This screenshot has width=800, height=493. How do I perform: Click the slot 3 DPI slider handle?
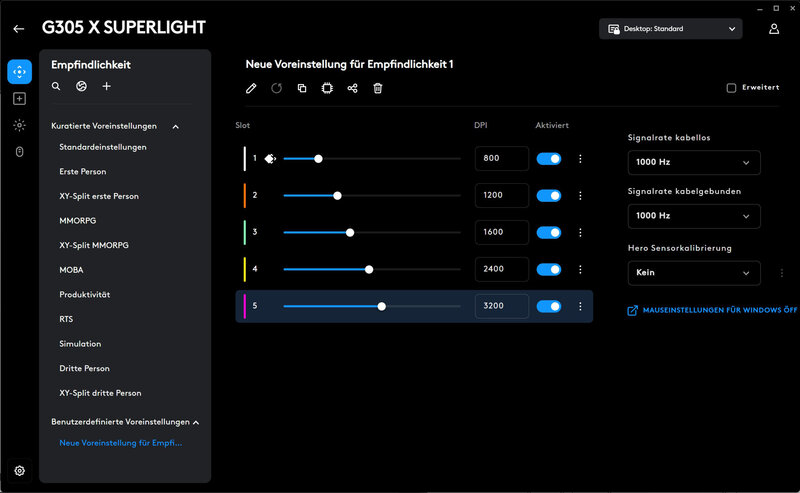pyautogui.click(x=350, y=232)
